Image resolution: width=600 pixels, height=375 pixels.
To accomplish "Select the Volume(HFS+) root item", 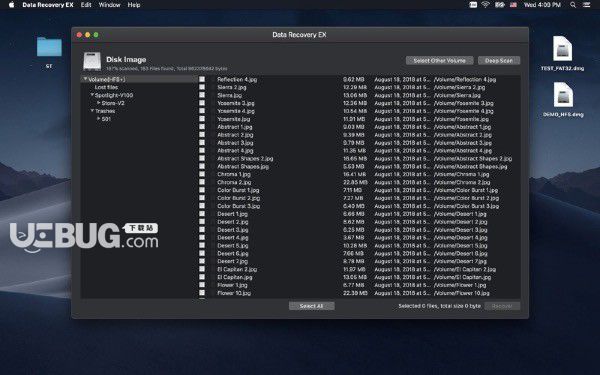I will (x=107, y=79).
